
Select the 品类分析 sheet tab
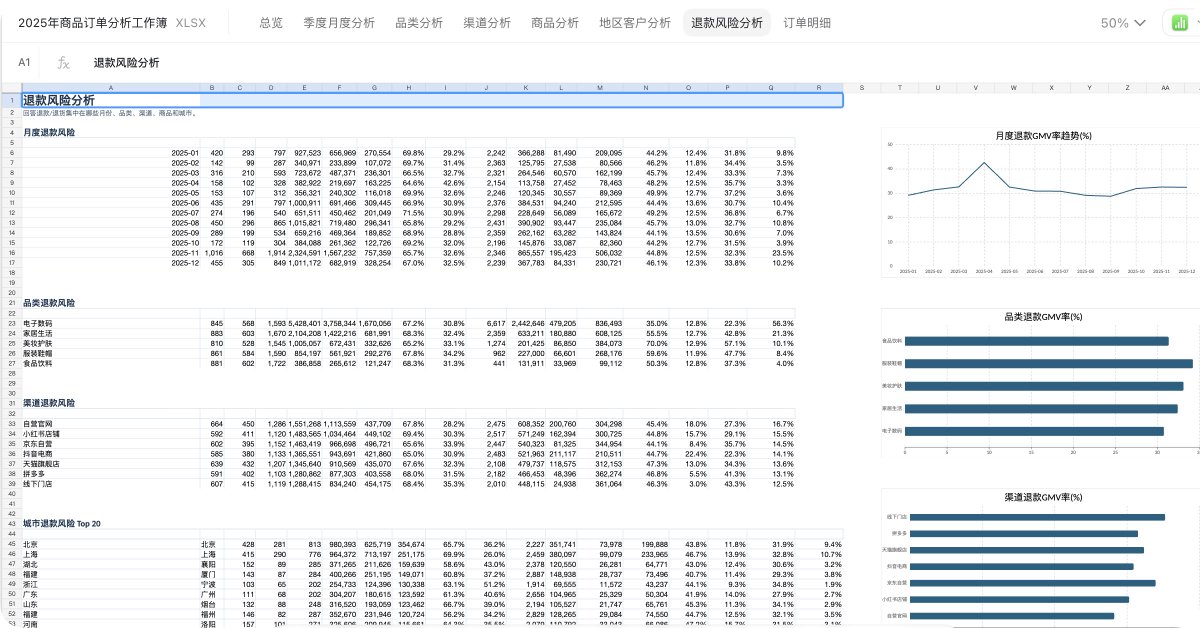coord(419,23)
